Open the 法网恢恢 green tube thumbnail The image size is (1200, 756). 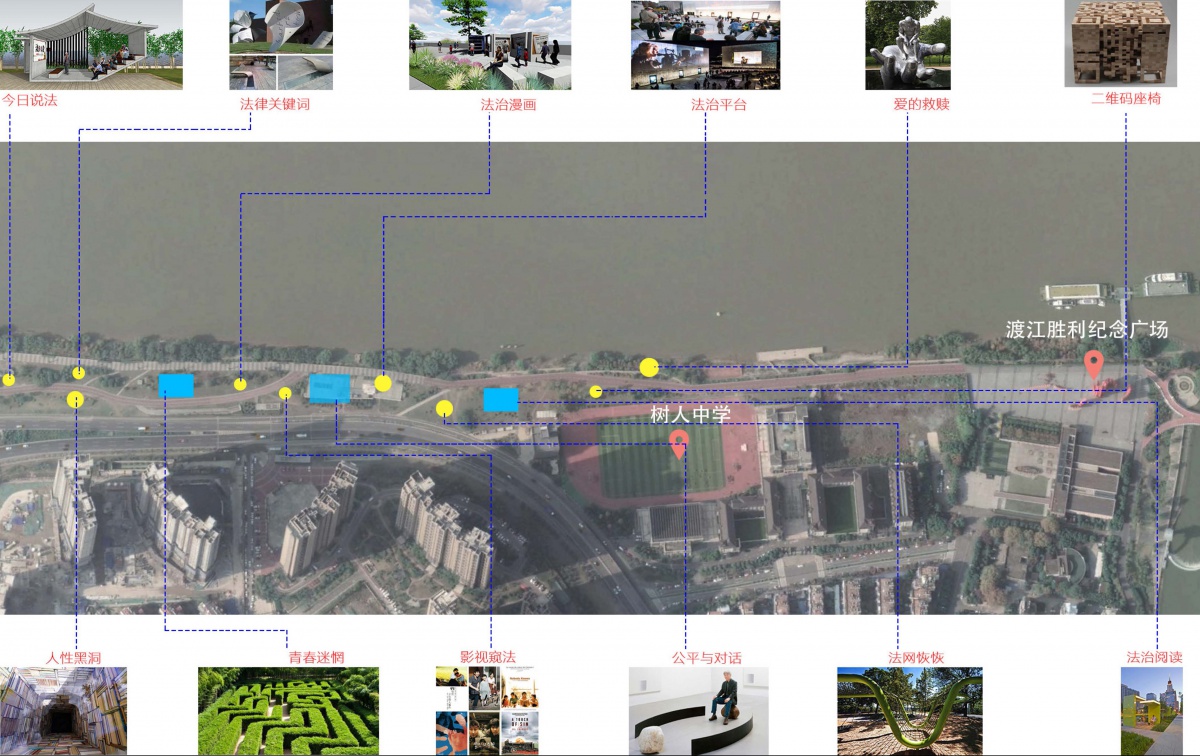[910, 711]
